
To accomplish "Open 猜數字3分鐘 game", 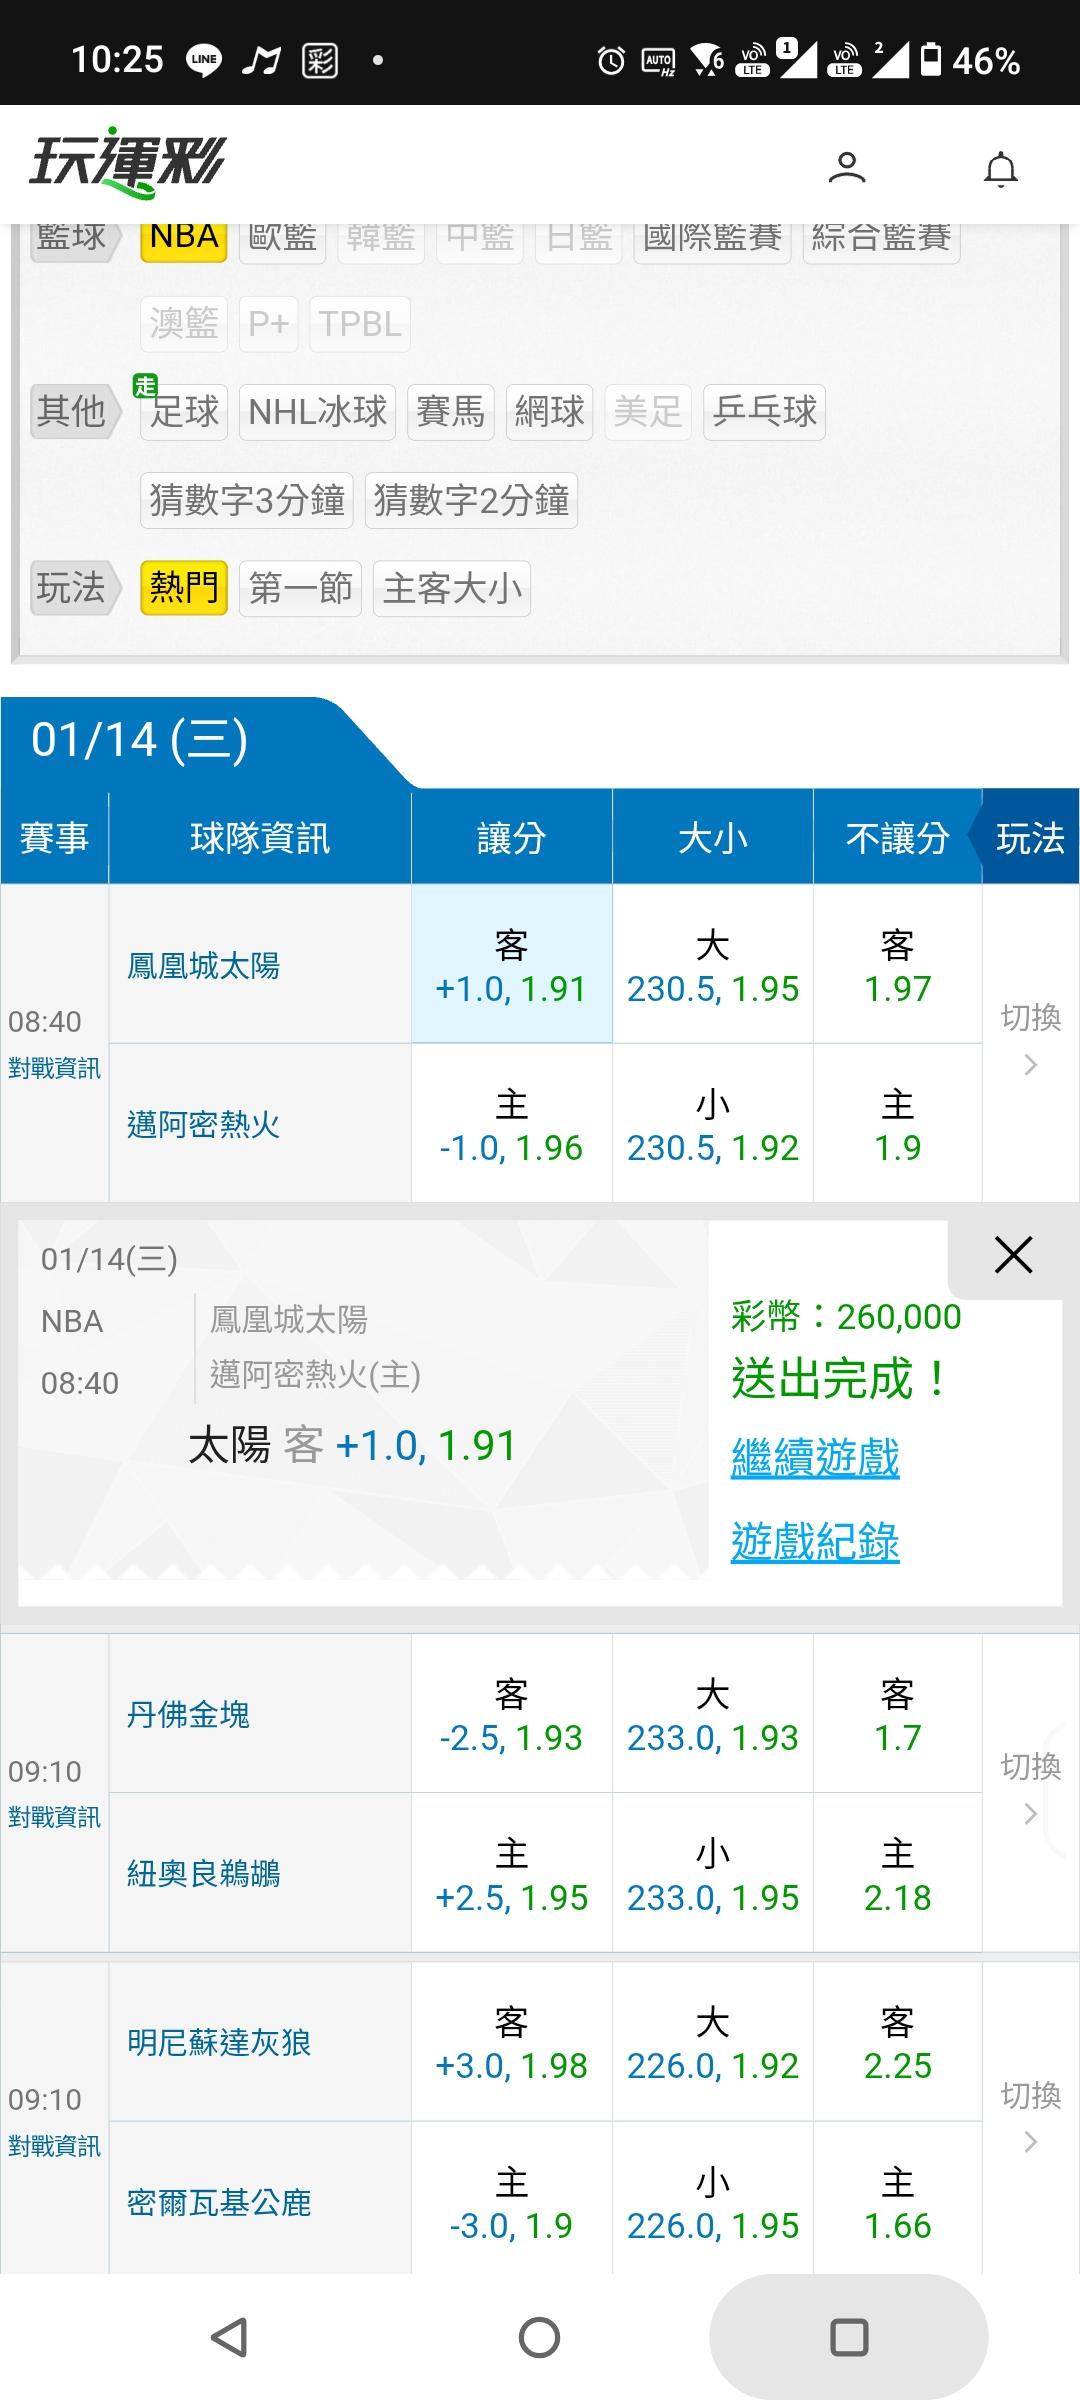I will point(247,500).
